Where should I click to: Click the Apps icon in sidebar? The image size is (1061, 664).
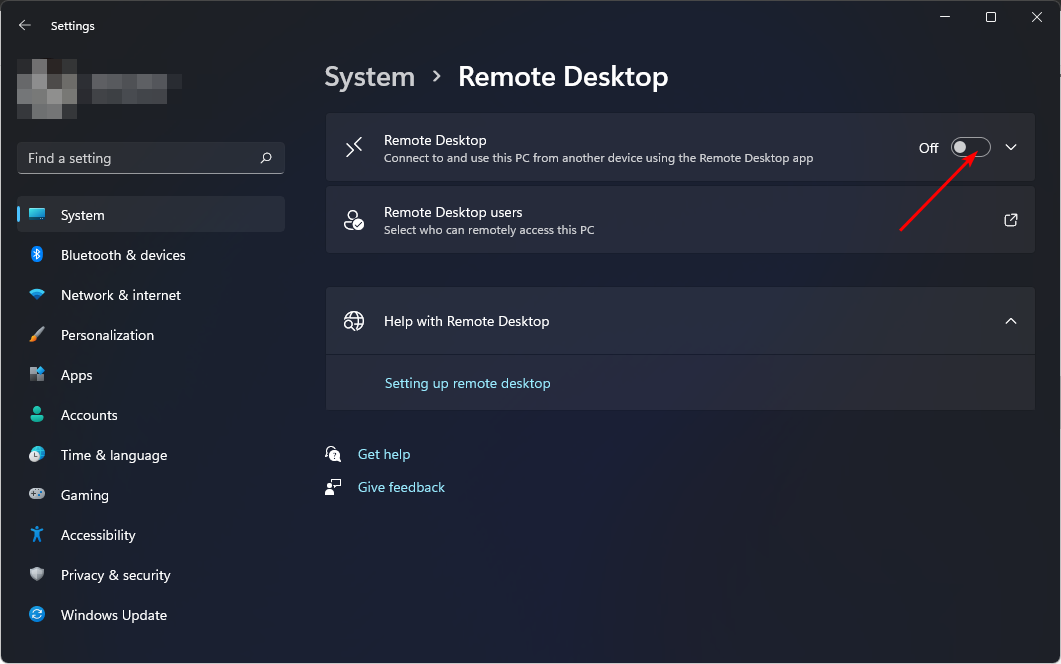click(x=37, y=374)
